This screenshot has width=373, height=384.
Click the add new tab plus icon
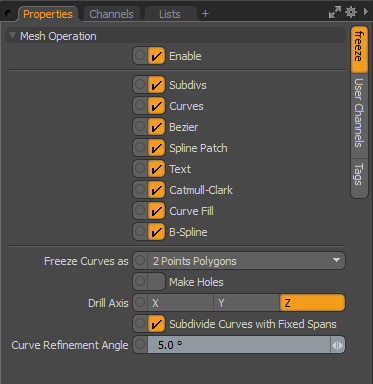click(x=205, y=14)
